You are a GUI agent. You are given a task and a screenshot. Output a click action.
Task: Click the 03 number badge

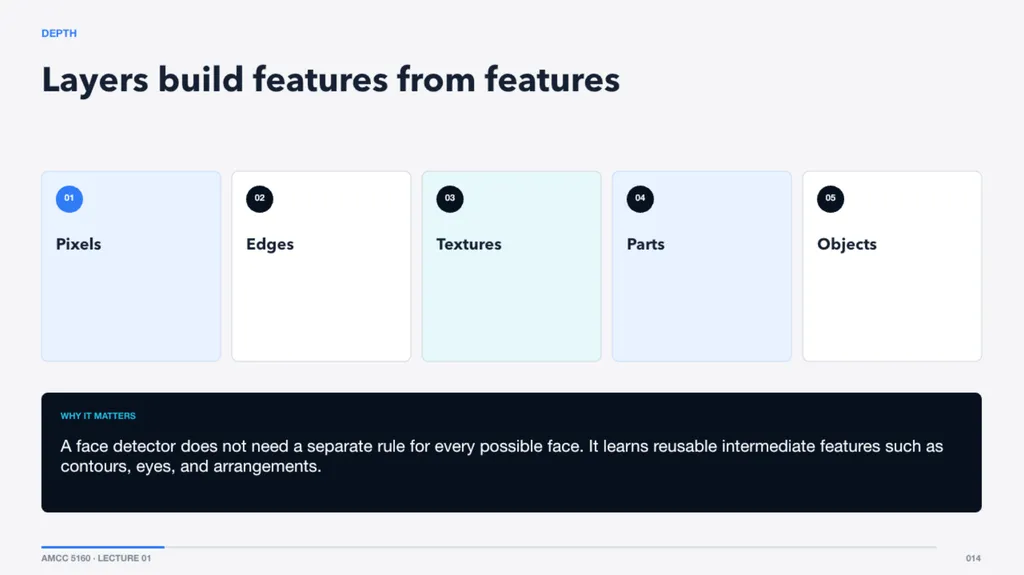tap(450, 199)
